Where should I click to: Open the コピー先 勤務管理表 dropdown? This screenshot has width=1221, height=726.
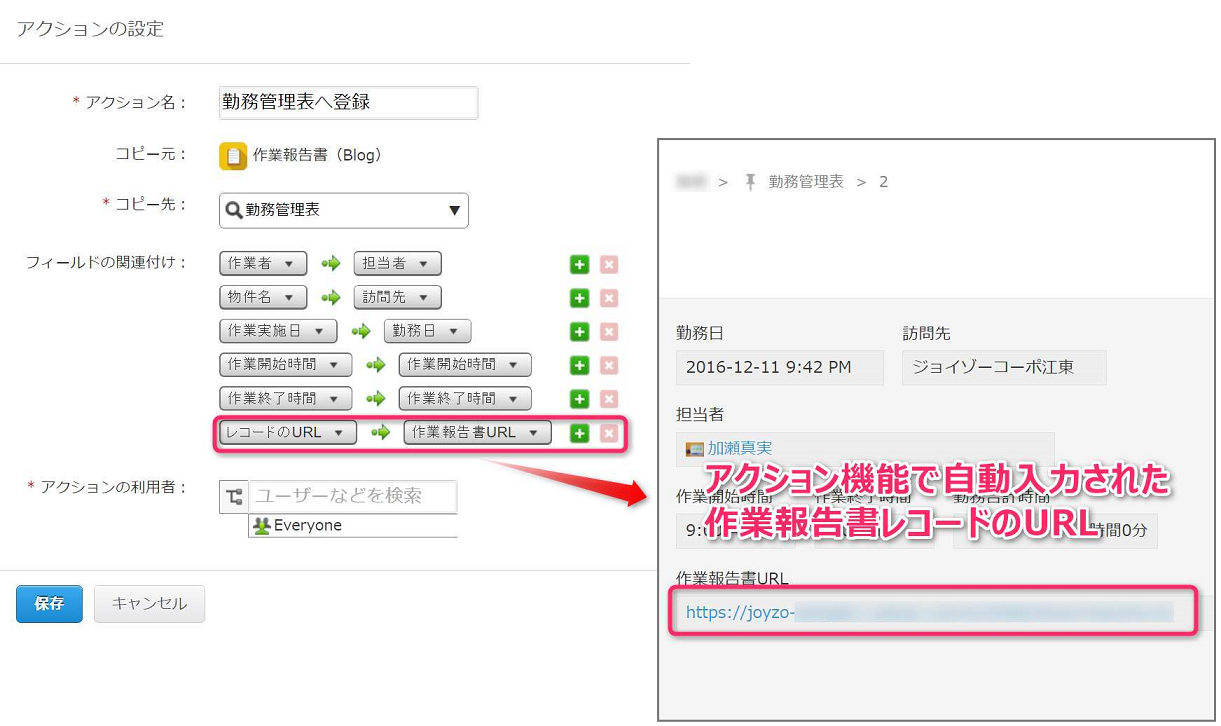(x=344, y=210)
